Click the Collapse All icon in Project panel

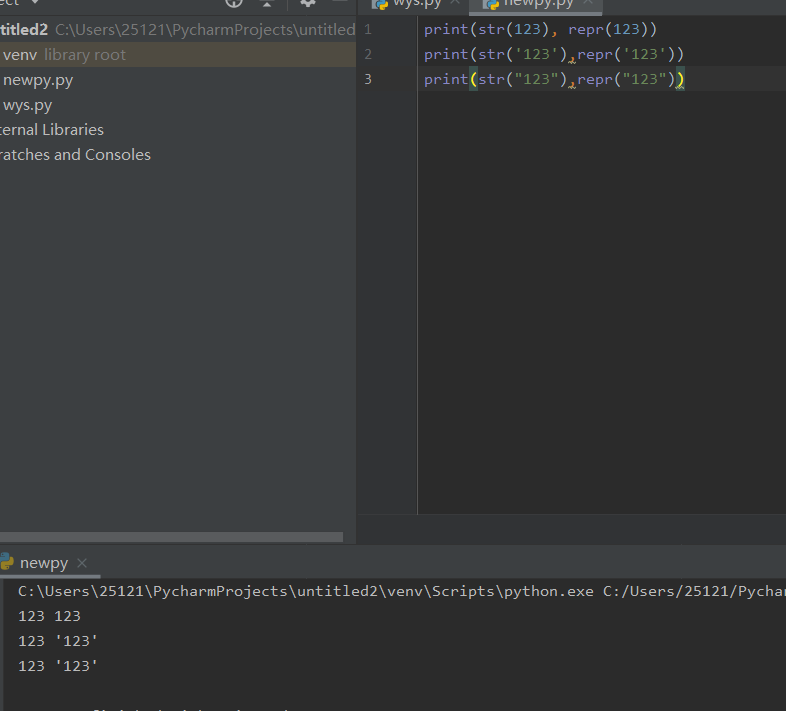coord(267,3)
